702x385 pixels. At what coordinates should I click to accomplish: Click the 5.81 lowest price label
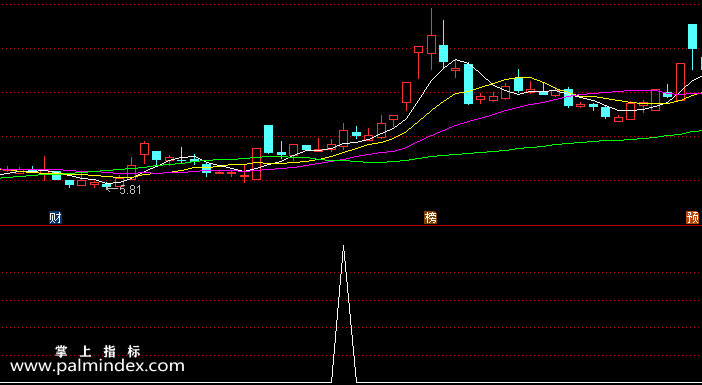point(130,190)
